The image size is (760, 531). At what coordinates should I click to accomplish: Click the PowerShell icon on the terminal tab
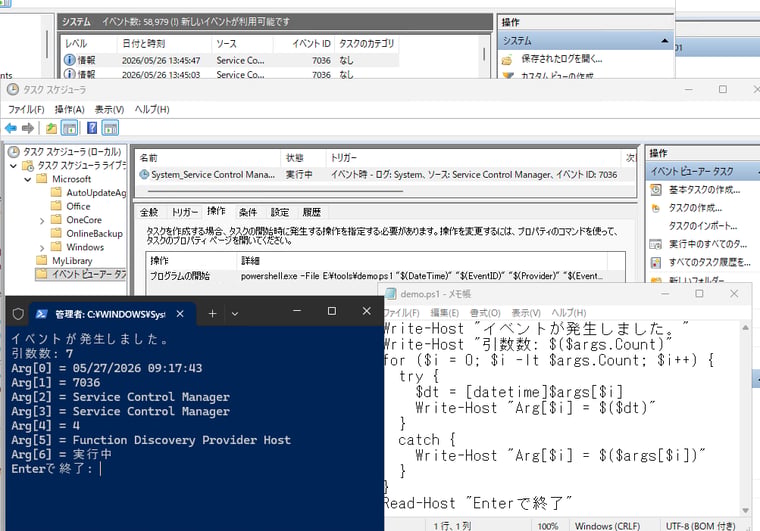(41, 314)
